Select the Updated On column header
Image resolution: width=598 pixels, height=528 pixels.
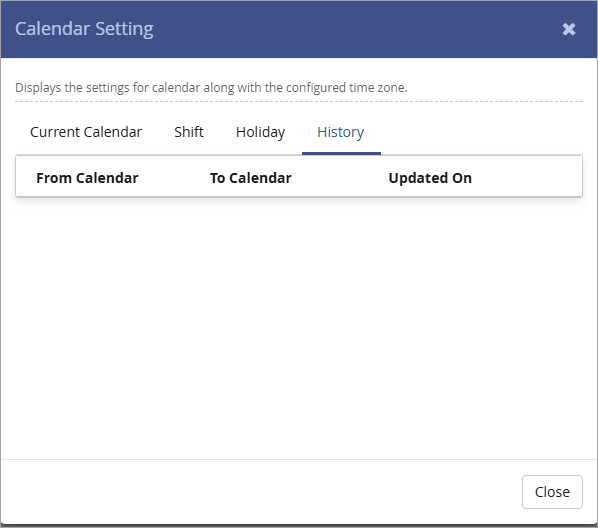tap(430, 178)
